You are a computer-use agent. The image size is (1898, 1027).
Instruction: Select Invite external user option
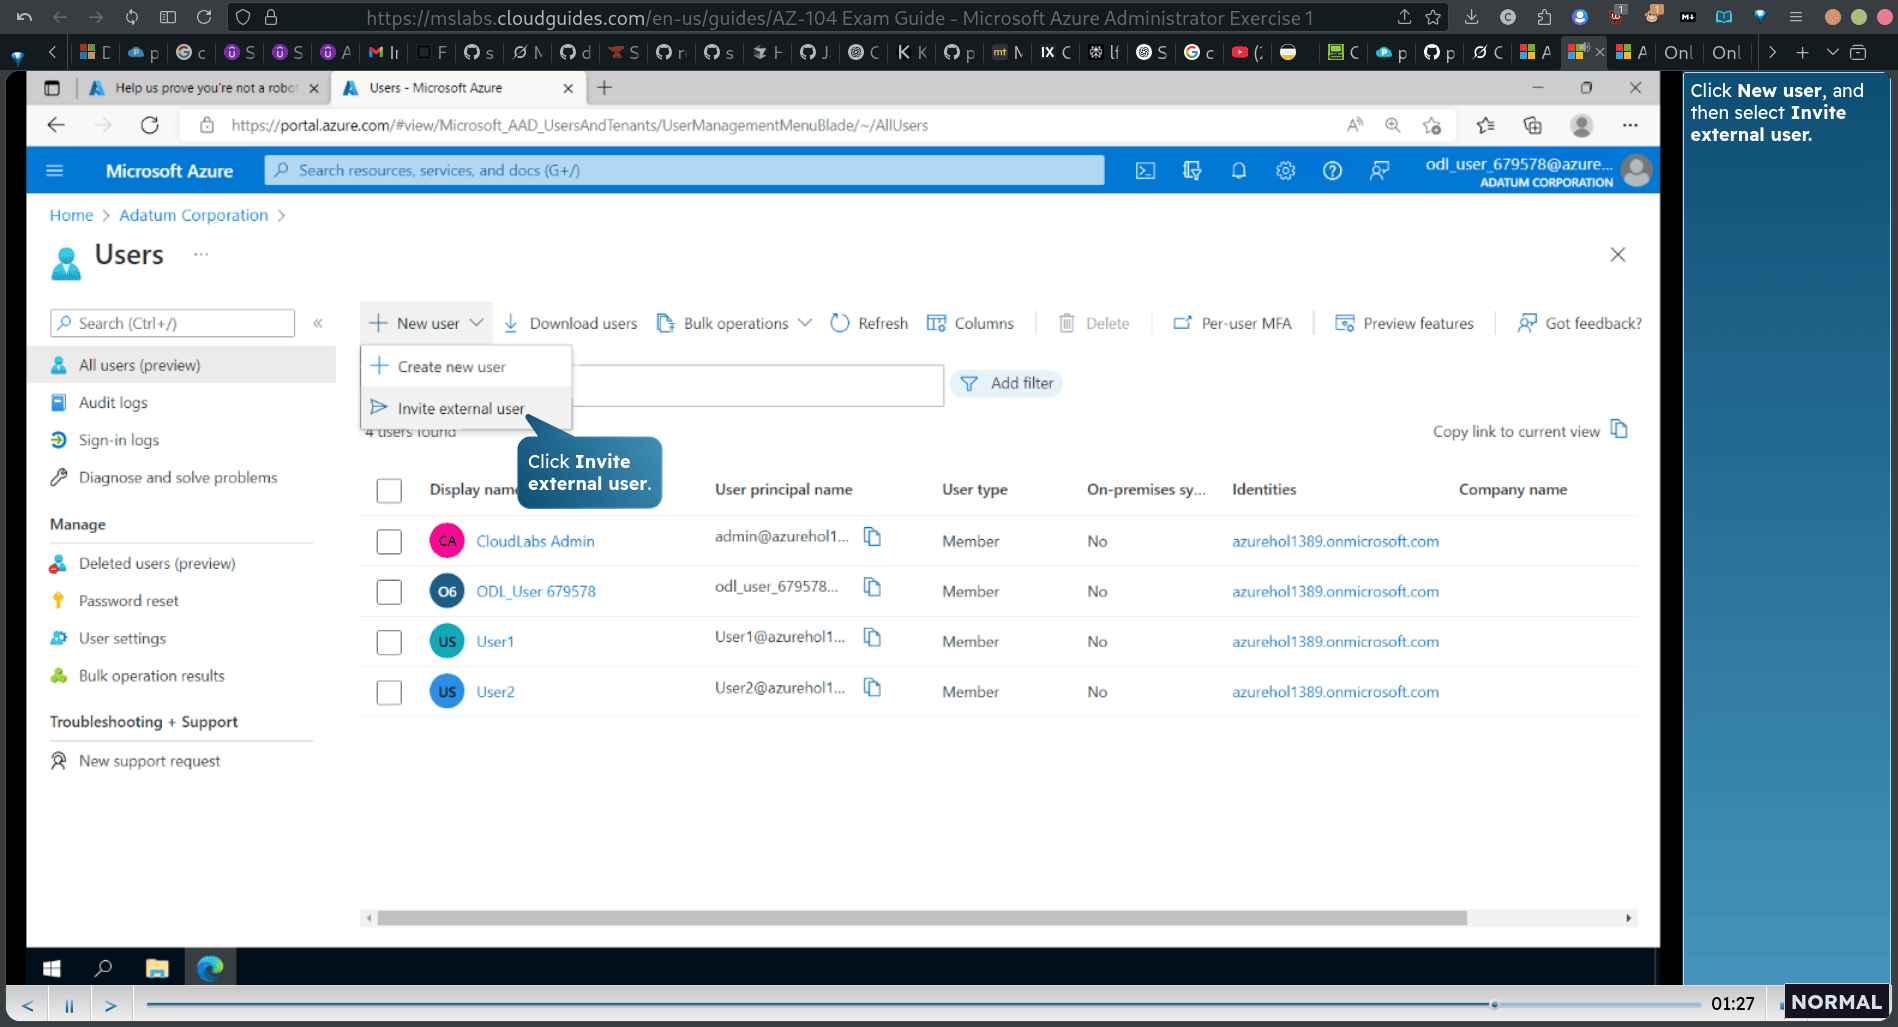point(466,408)
